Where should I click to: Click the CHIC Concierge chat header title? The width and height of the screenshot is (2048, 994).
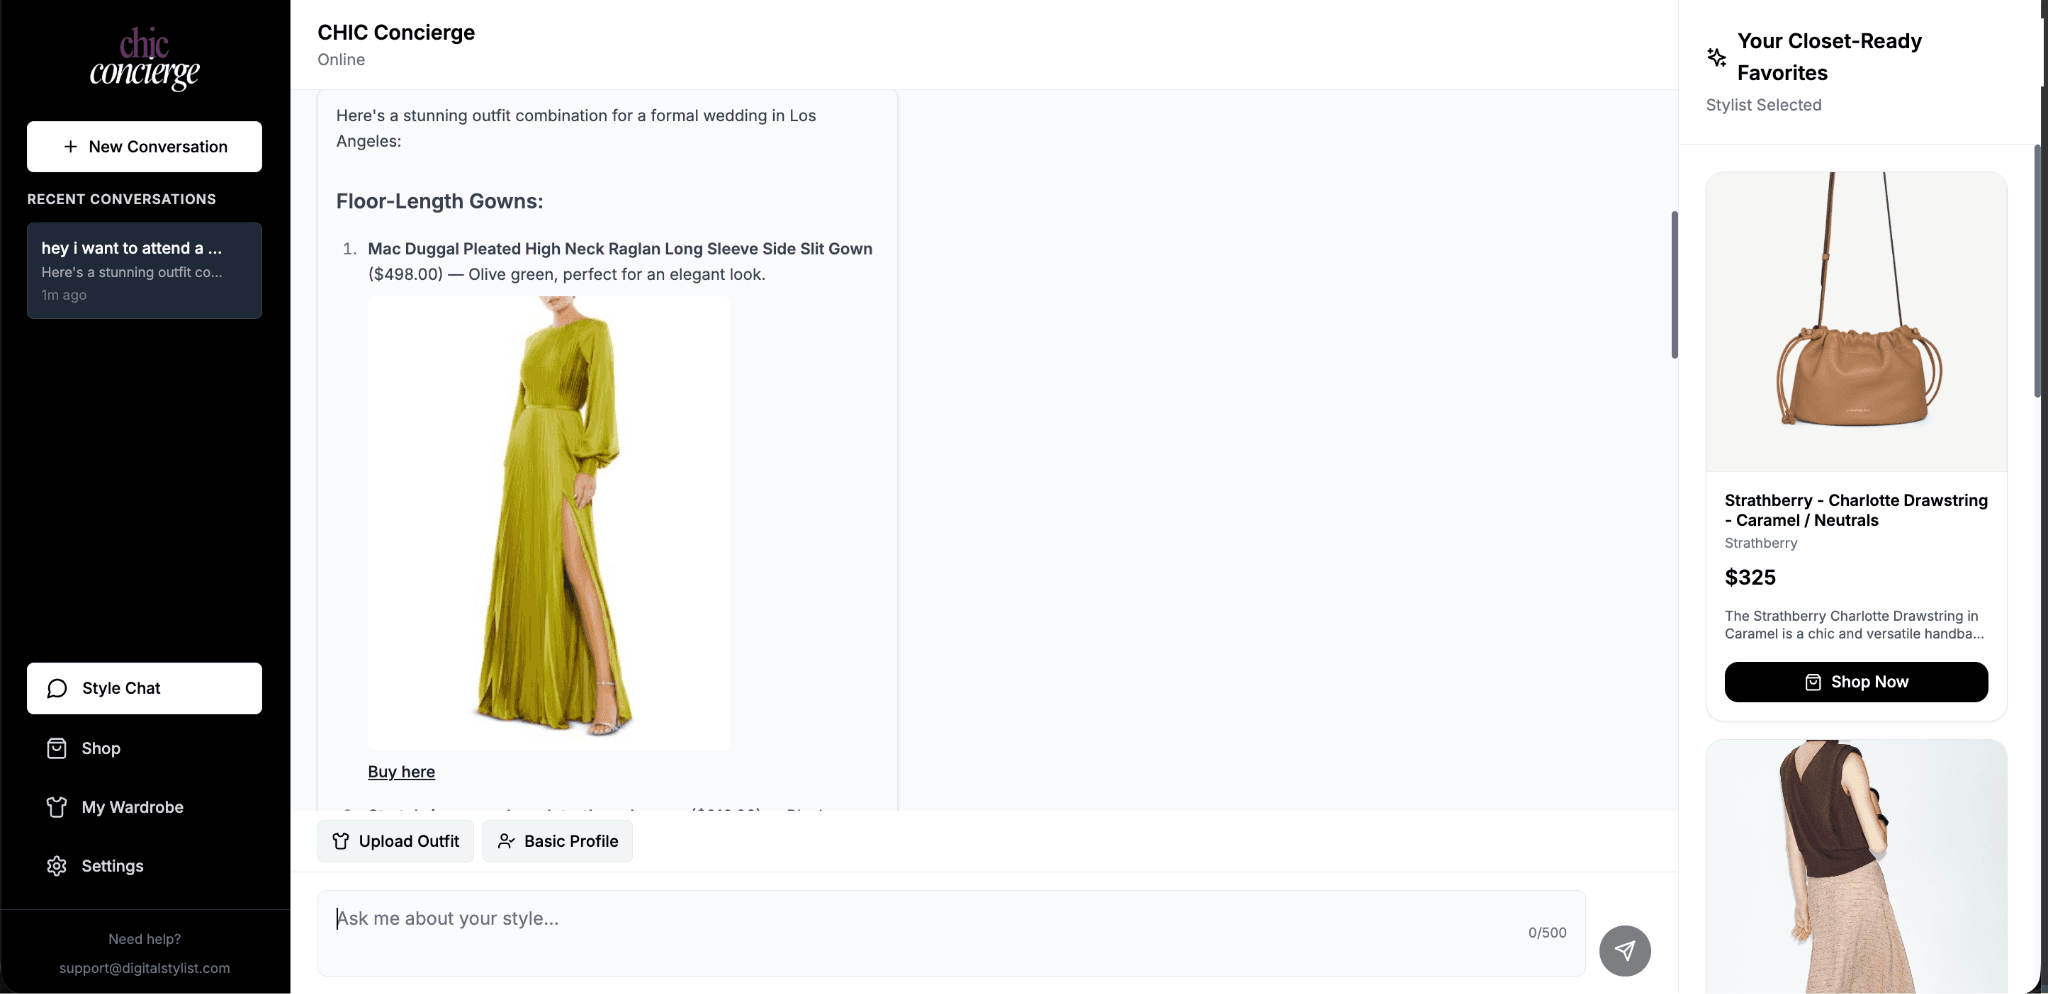[x=396, y=32]
